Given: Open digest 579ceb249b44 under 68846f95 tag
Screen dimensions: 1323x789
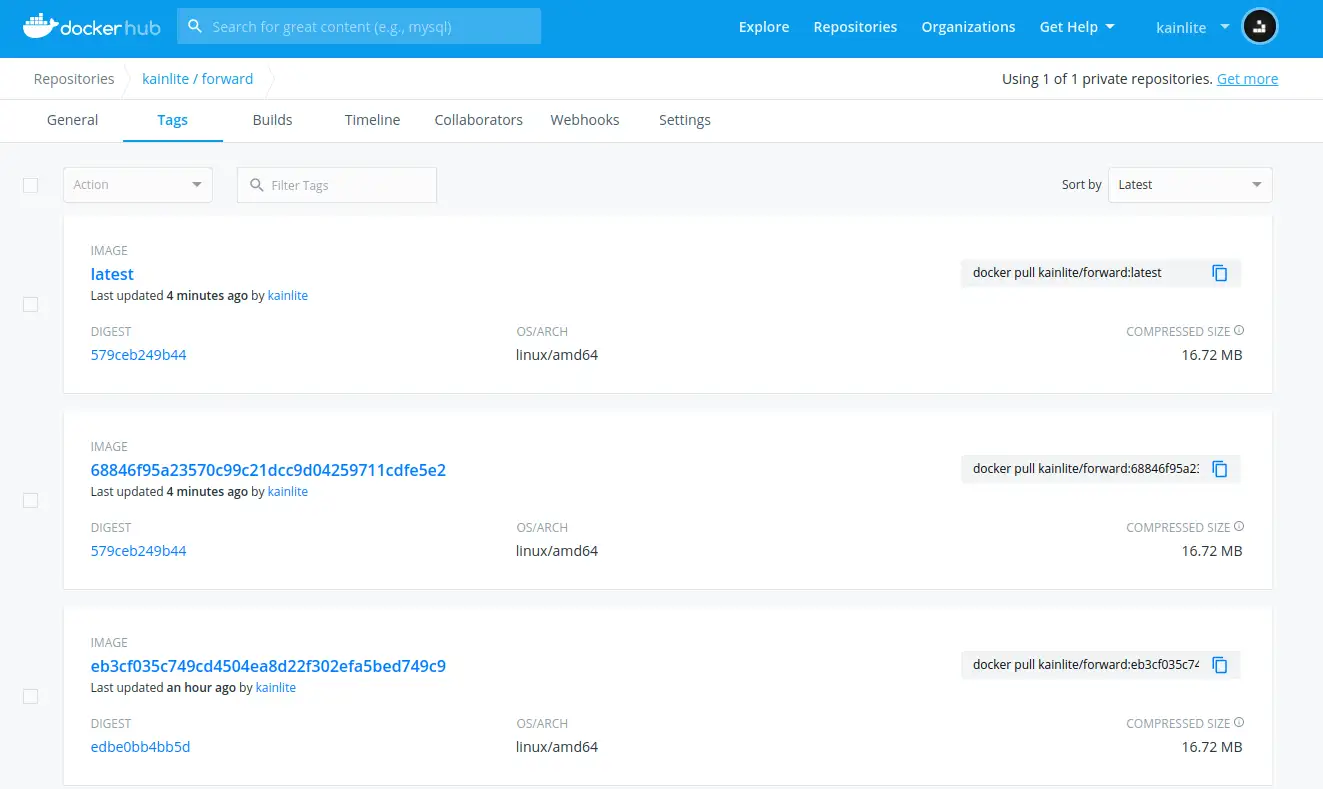Looking at the screenshot, I should 138,551.
